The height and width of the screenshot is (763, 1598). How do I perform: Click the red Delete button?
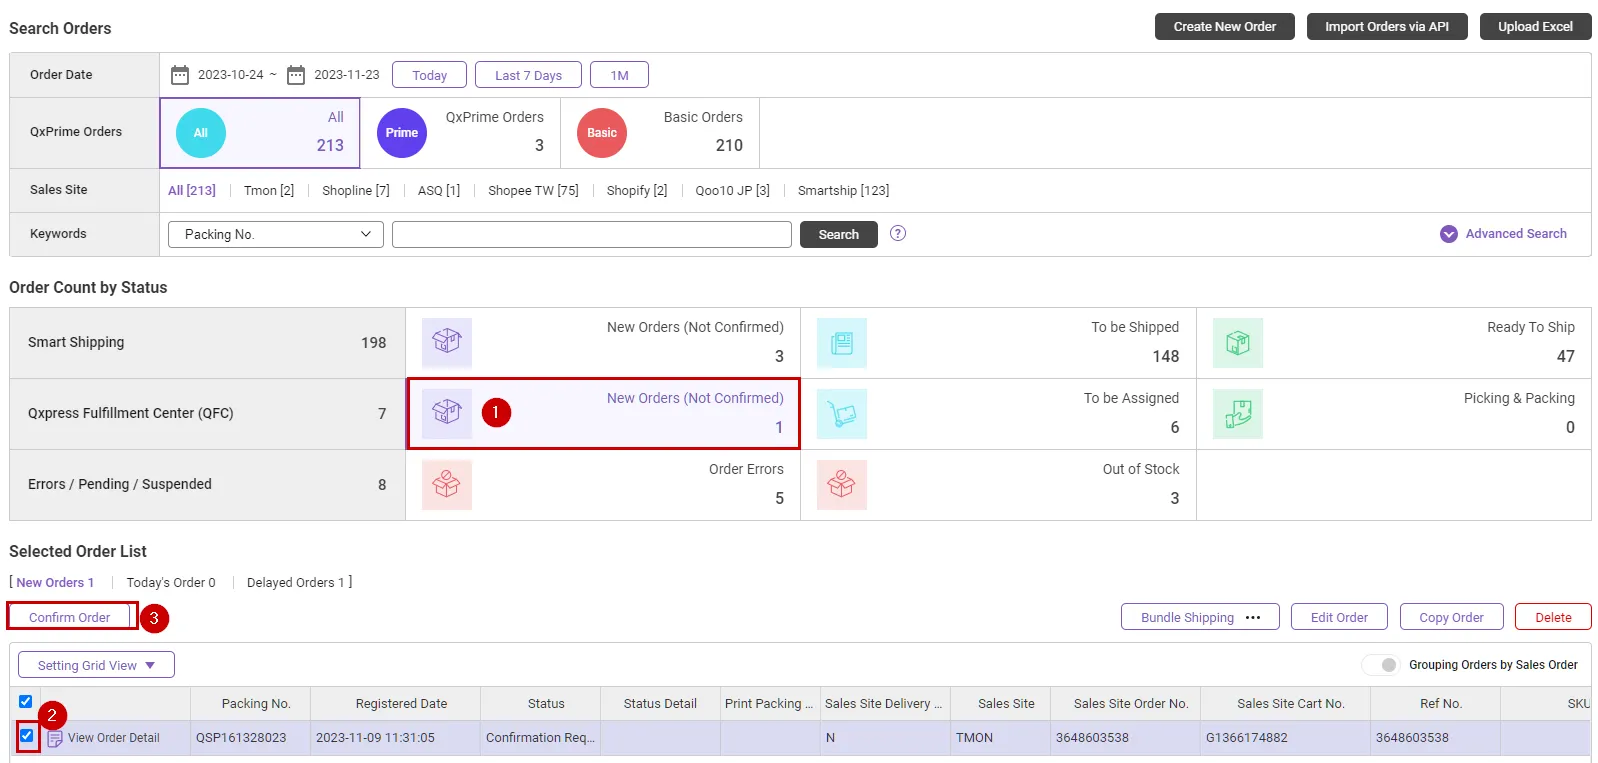pos(1554,617)
